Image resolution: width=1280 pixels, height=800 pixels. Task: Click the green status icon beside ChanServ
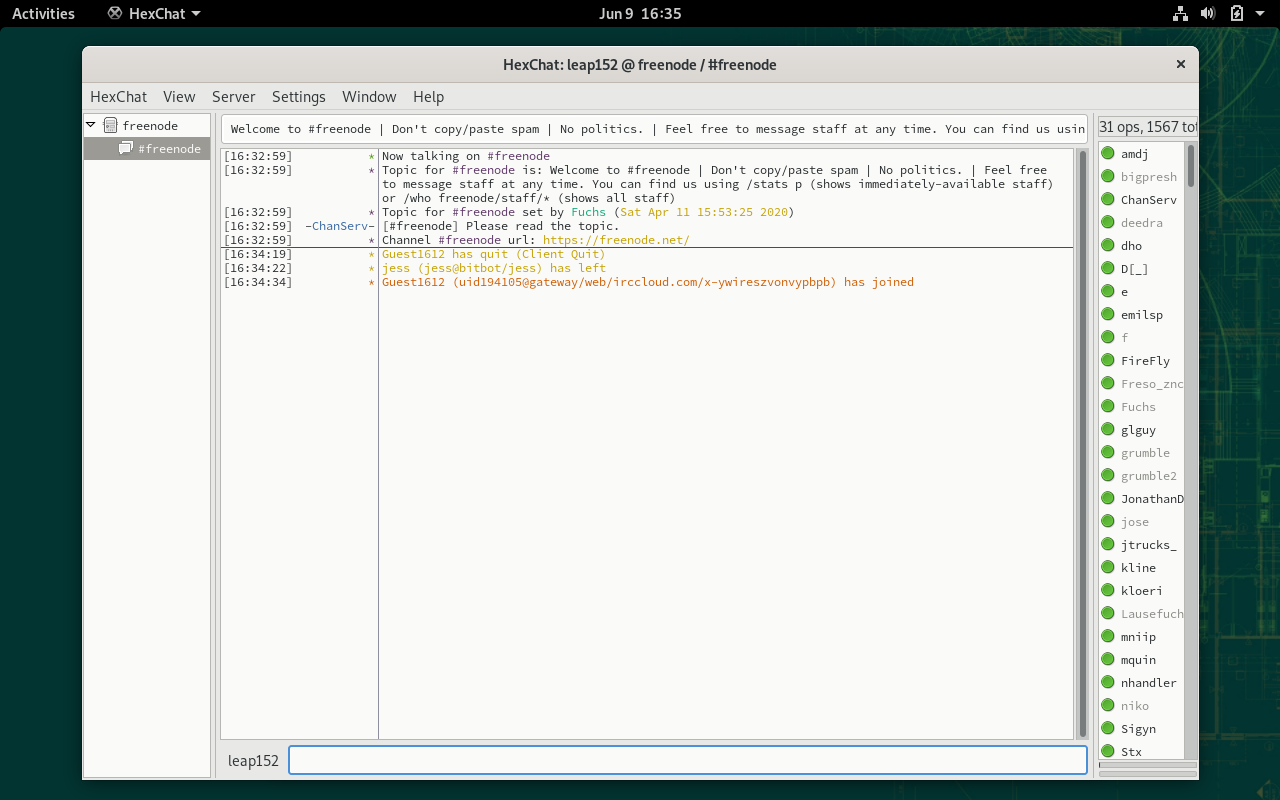point(1108,199)
